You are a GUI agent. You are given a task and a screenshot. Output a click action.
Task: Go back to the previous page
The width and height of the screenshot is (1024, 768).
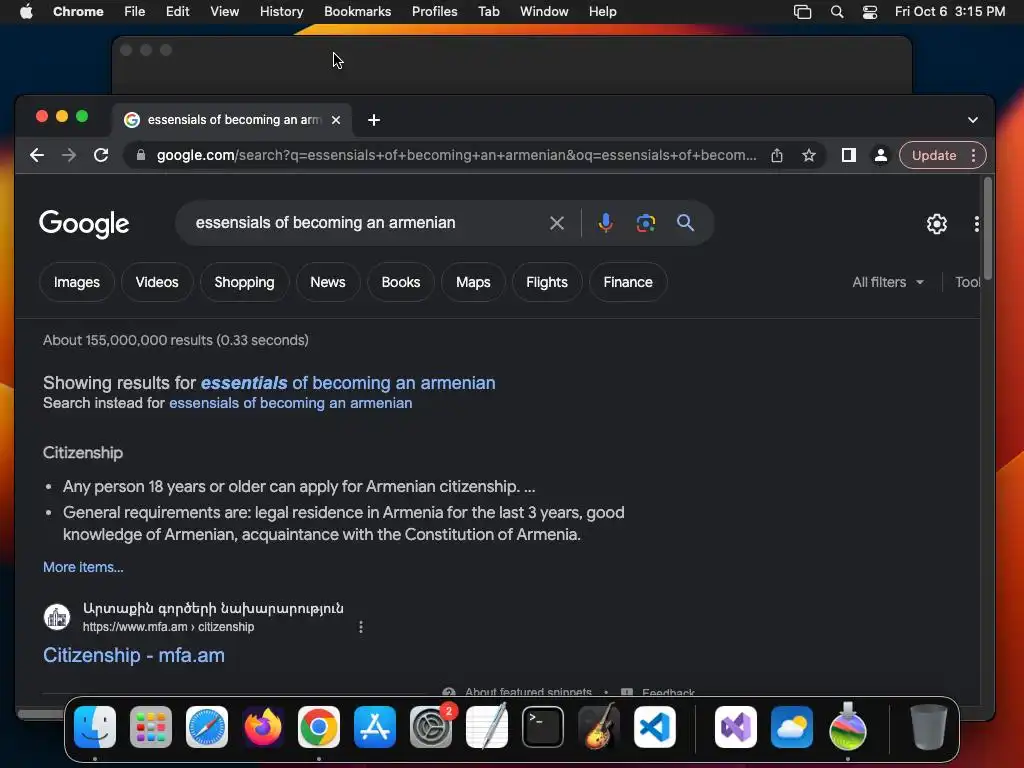37,155
